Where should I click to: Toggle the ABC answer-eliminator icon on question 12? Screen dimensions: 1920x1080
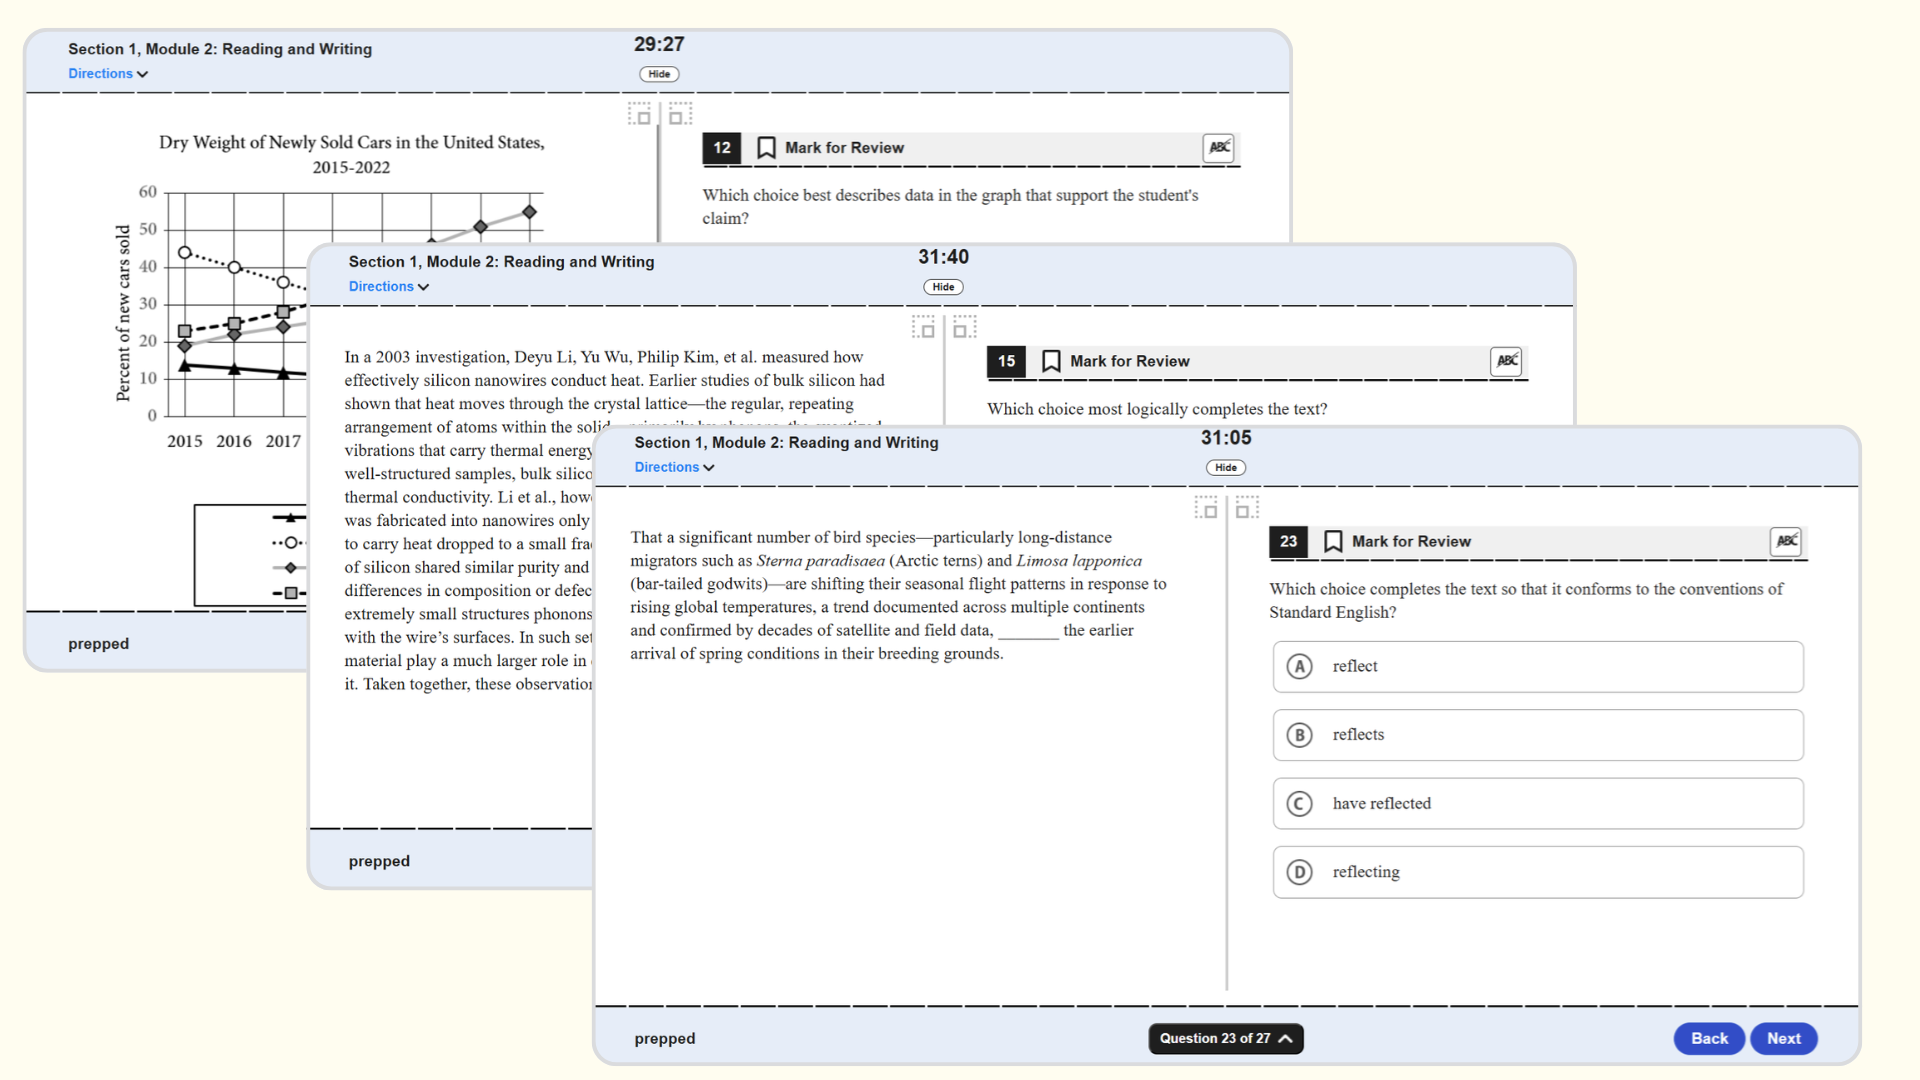1218,148
